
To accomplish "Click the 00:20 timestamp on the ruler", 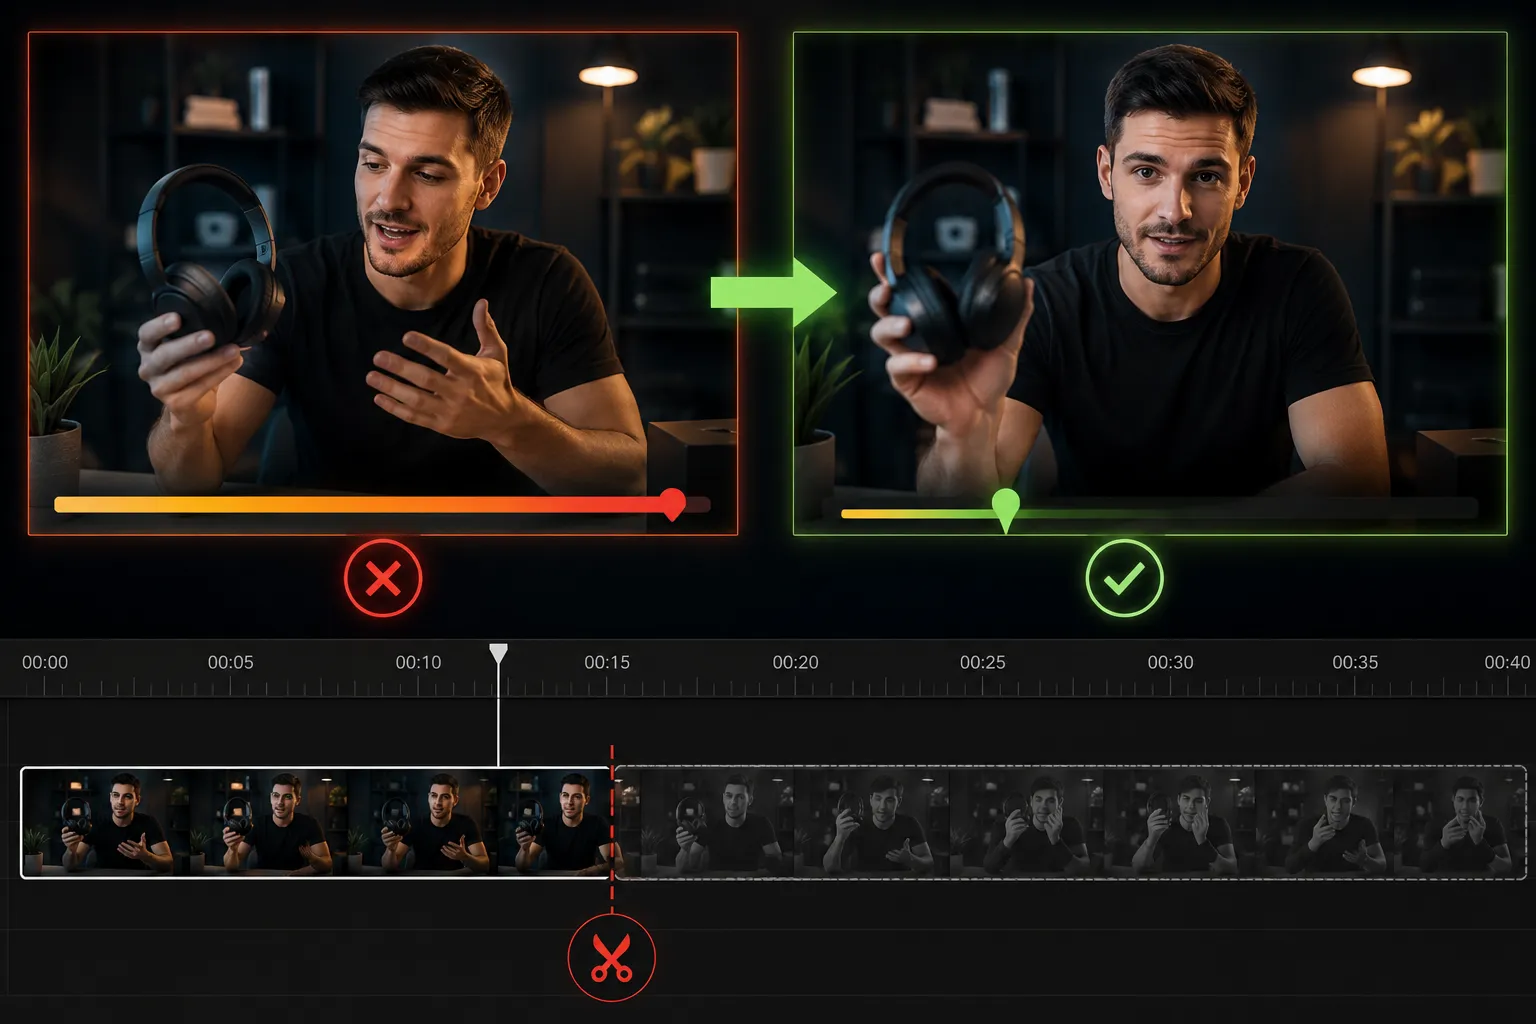I will pyautogui.click(x=795, y=662).
